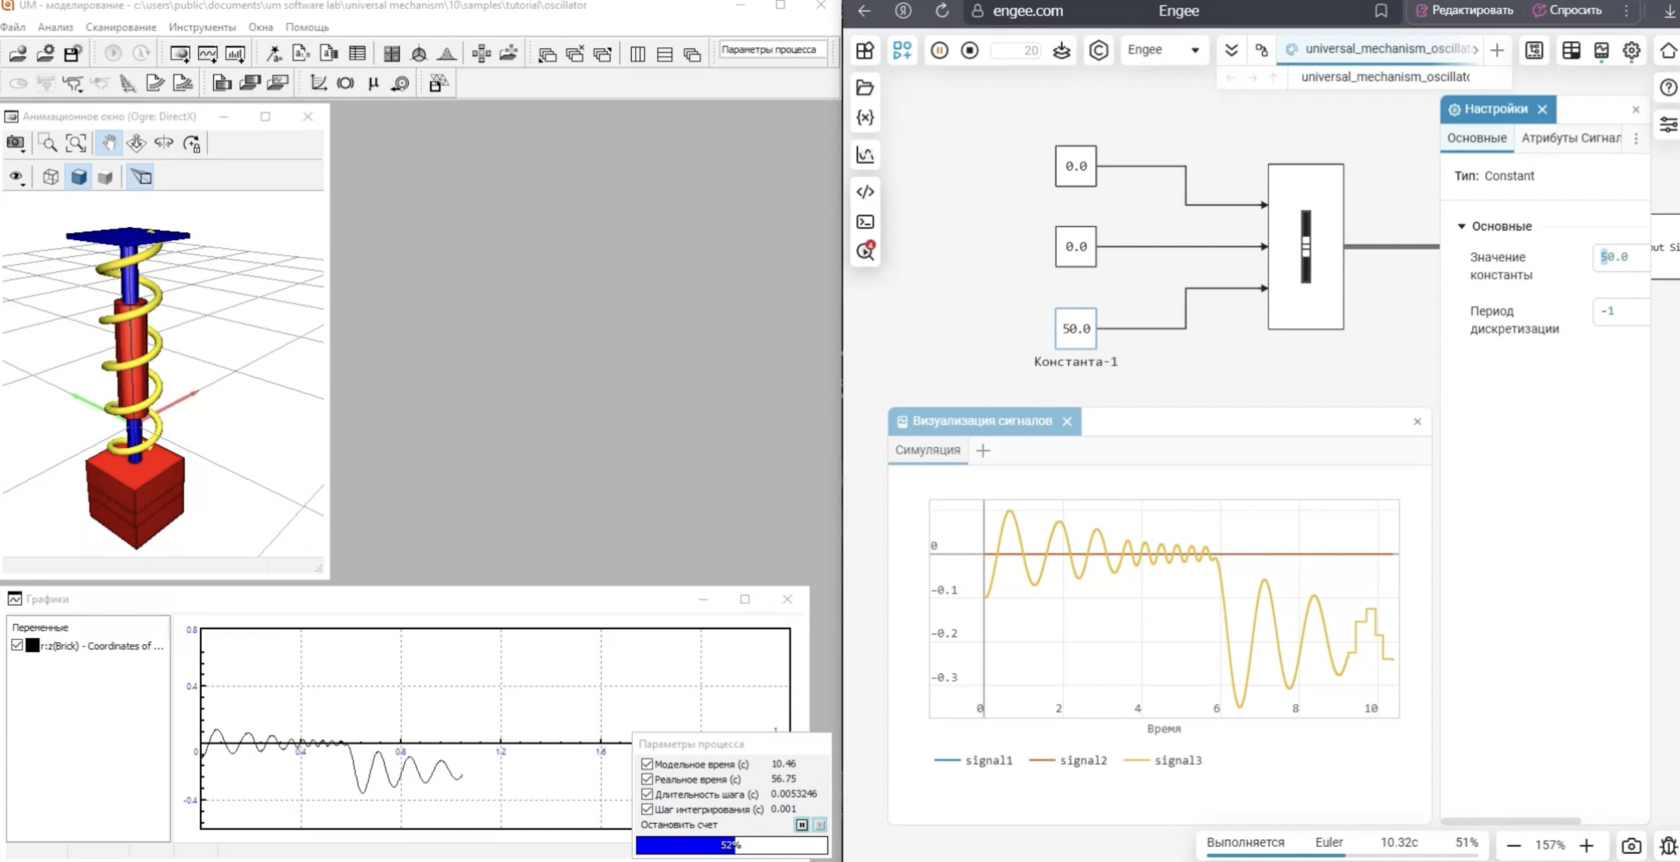Viewport: 1680px width, 862px height.
Task: Open the model diagnostics icon with red badge
Action: point(866,251)
